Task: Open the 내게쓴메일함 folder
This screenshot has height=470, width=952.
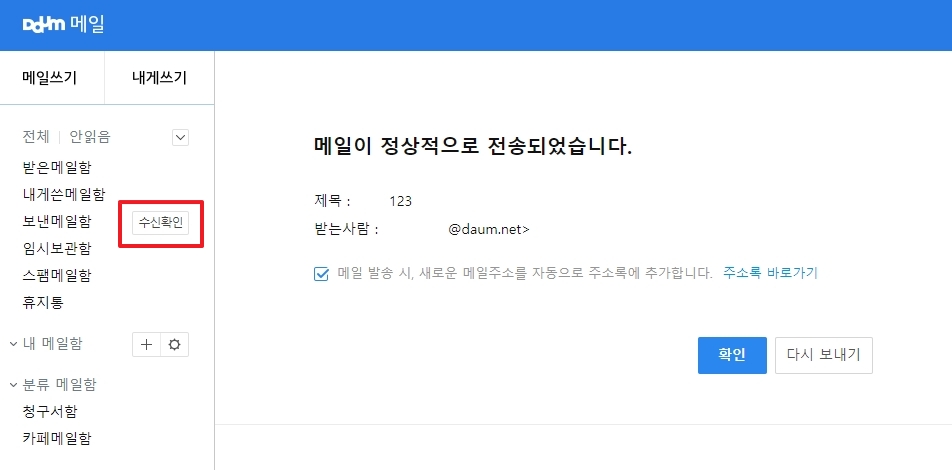Action: [x=64, y=194]
